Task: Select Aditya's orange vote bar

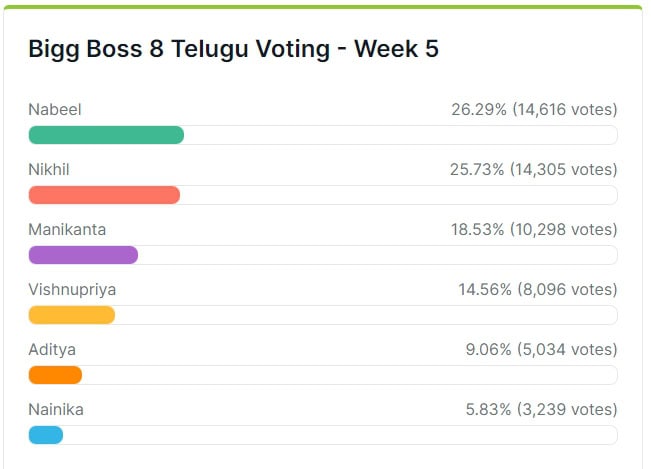Action: click(55, 375)
